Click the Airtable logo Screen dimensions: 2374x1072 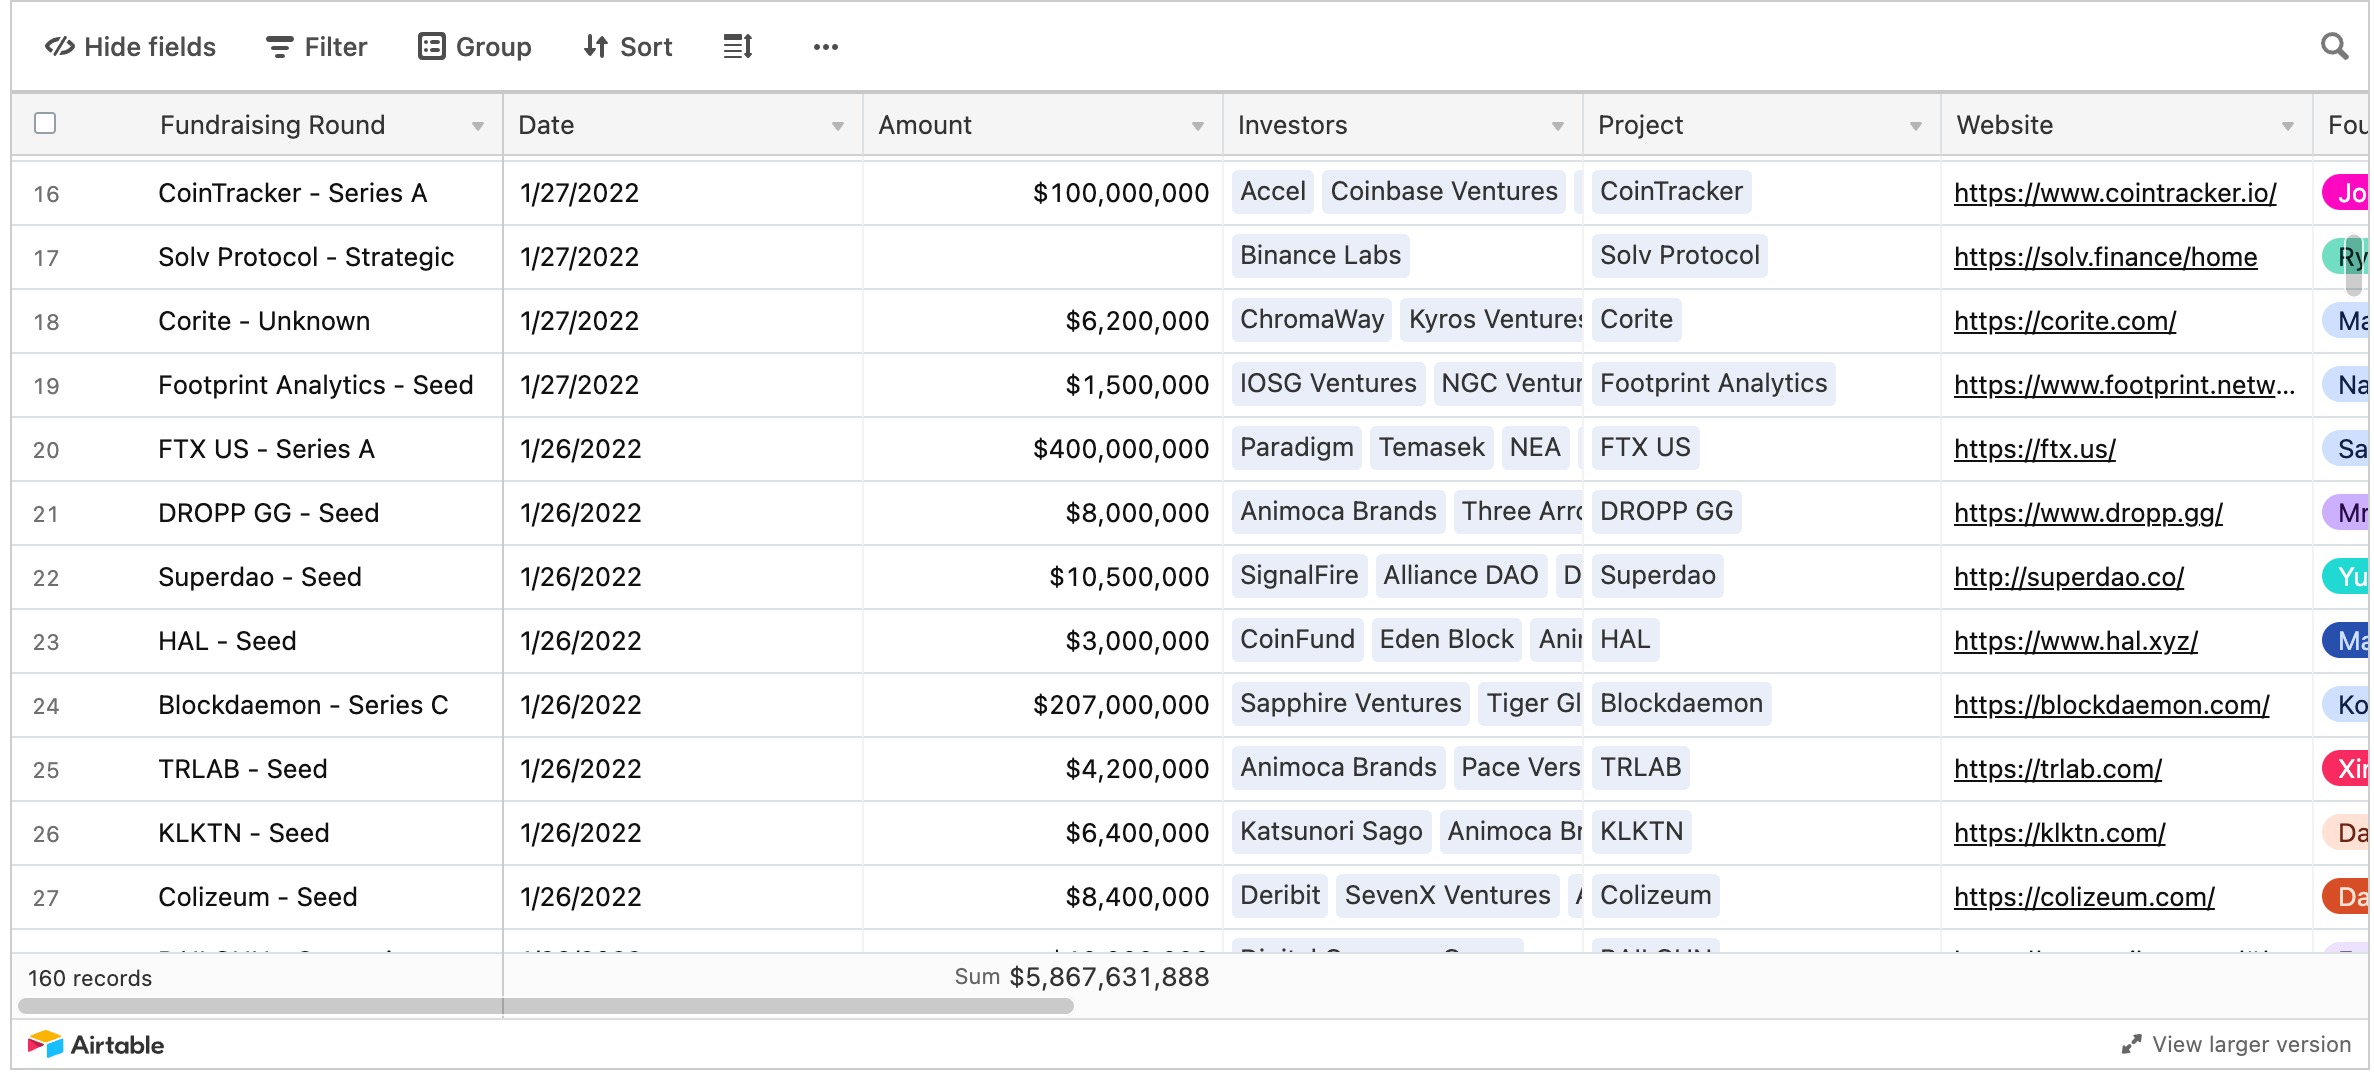[96, 1045]
